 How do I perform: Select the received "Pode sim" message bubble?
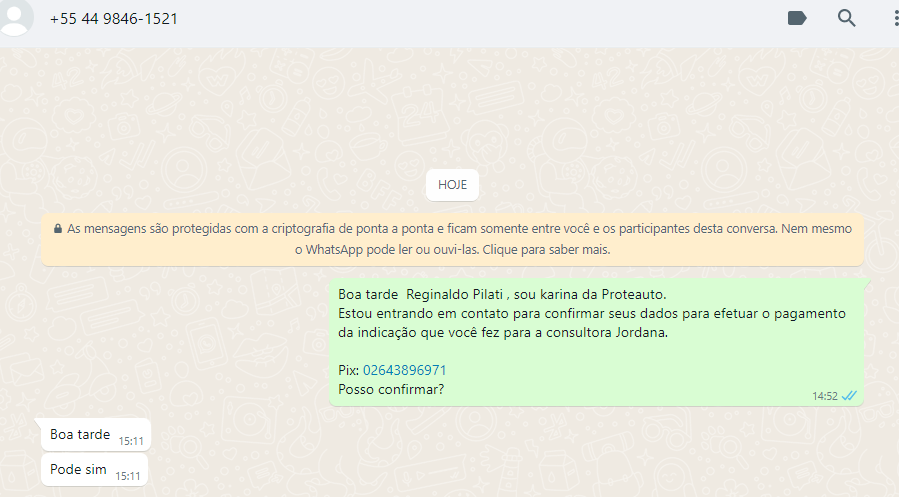(x=94, y=470)
